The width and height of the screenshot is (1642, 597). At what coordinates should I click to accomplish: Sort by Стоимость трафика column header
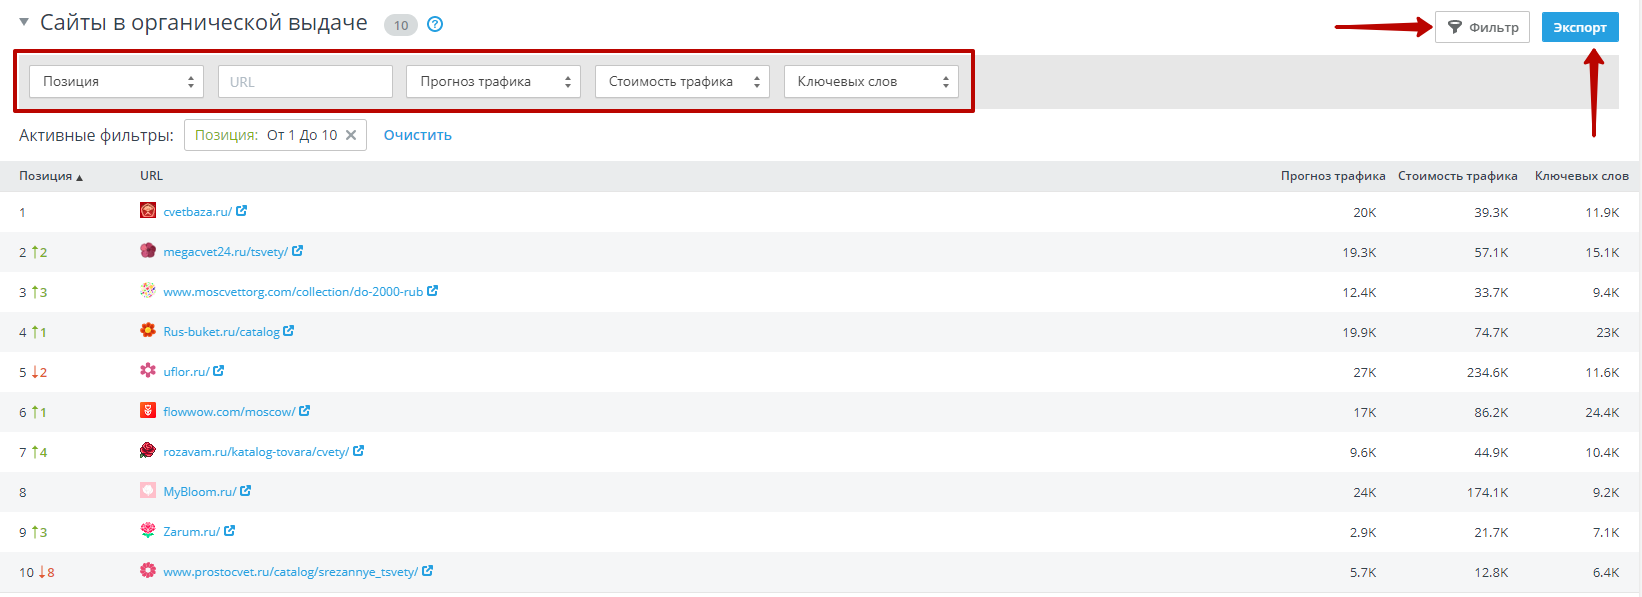point(1458,176)
